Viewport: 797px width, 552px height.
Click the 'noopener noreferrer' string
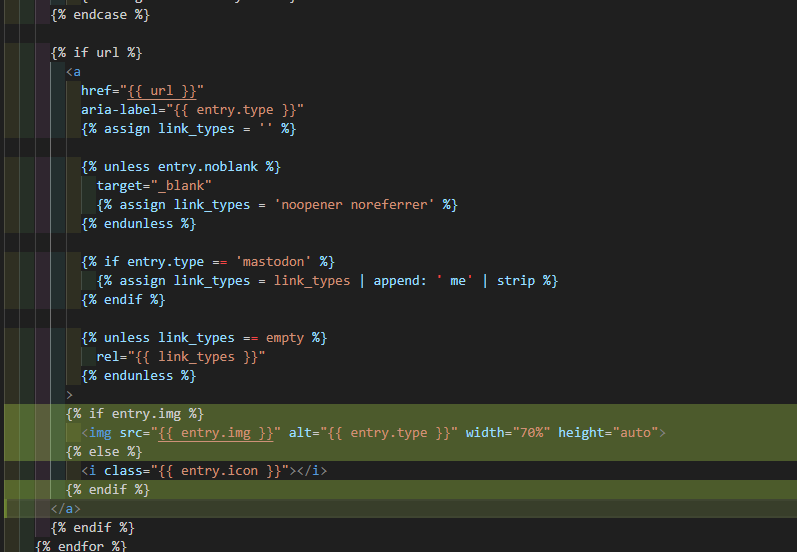click(354, 205)
